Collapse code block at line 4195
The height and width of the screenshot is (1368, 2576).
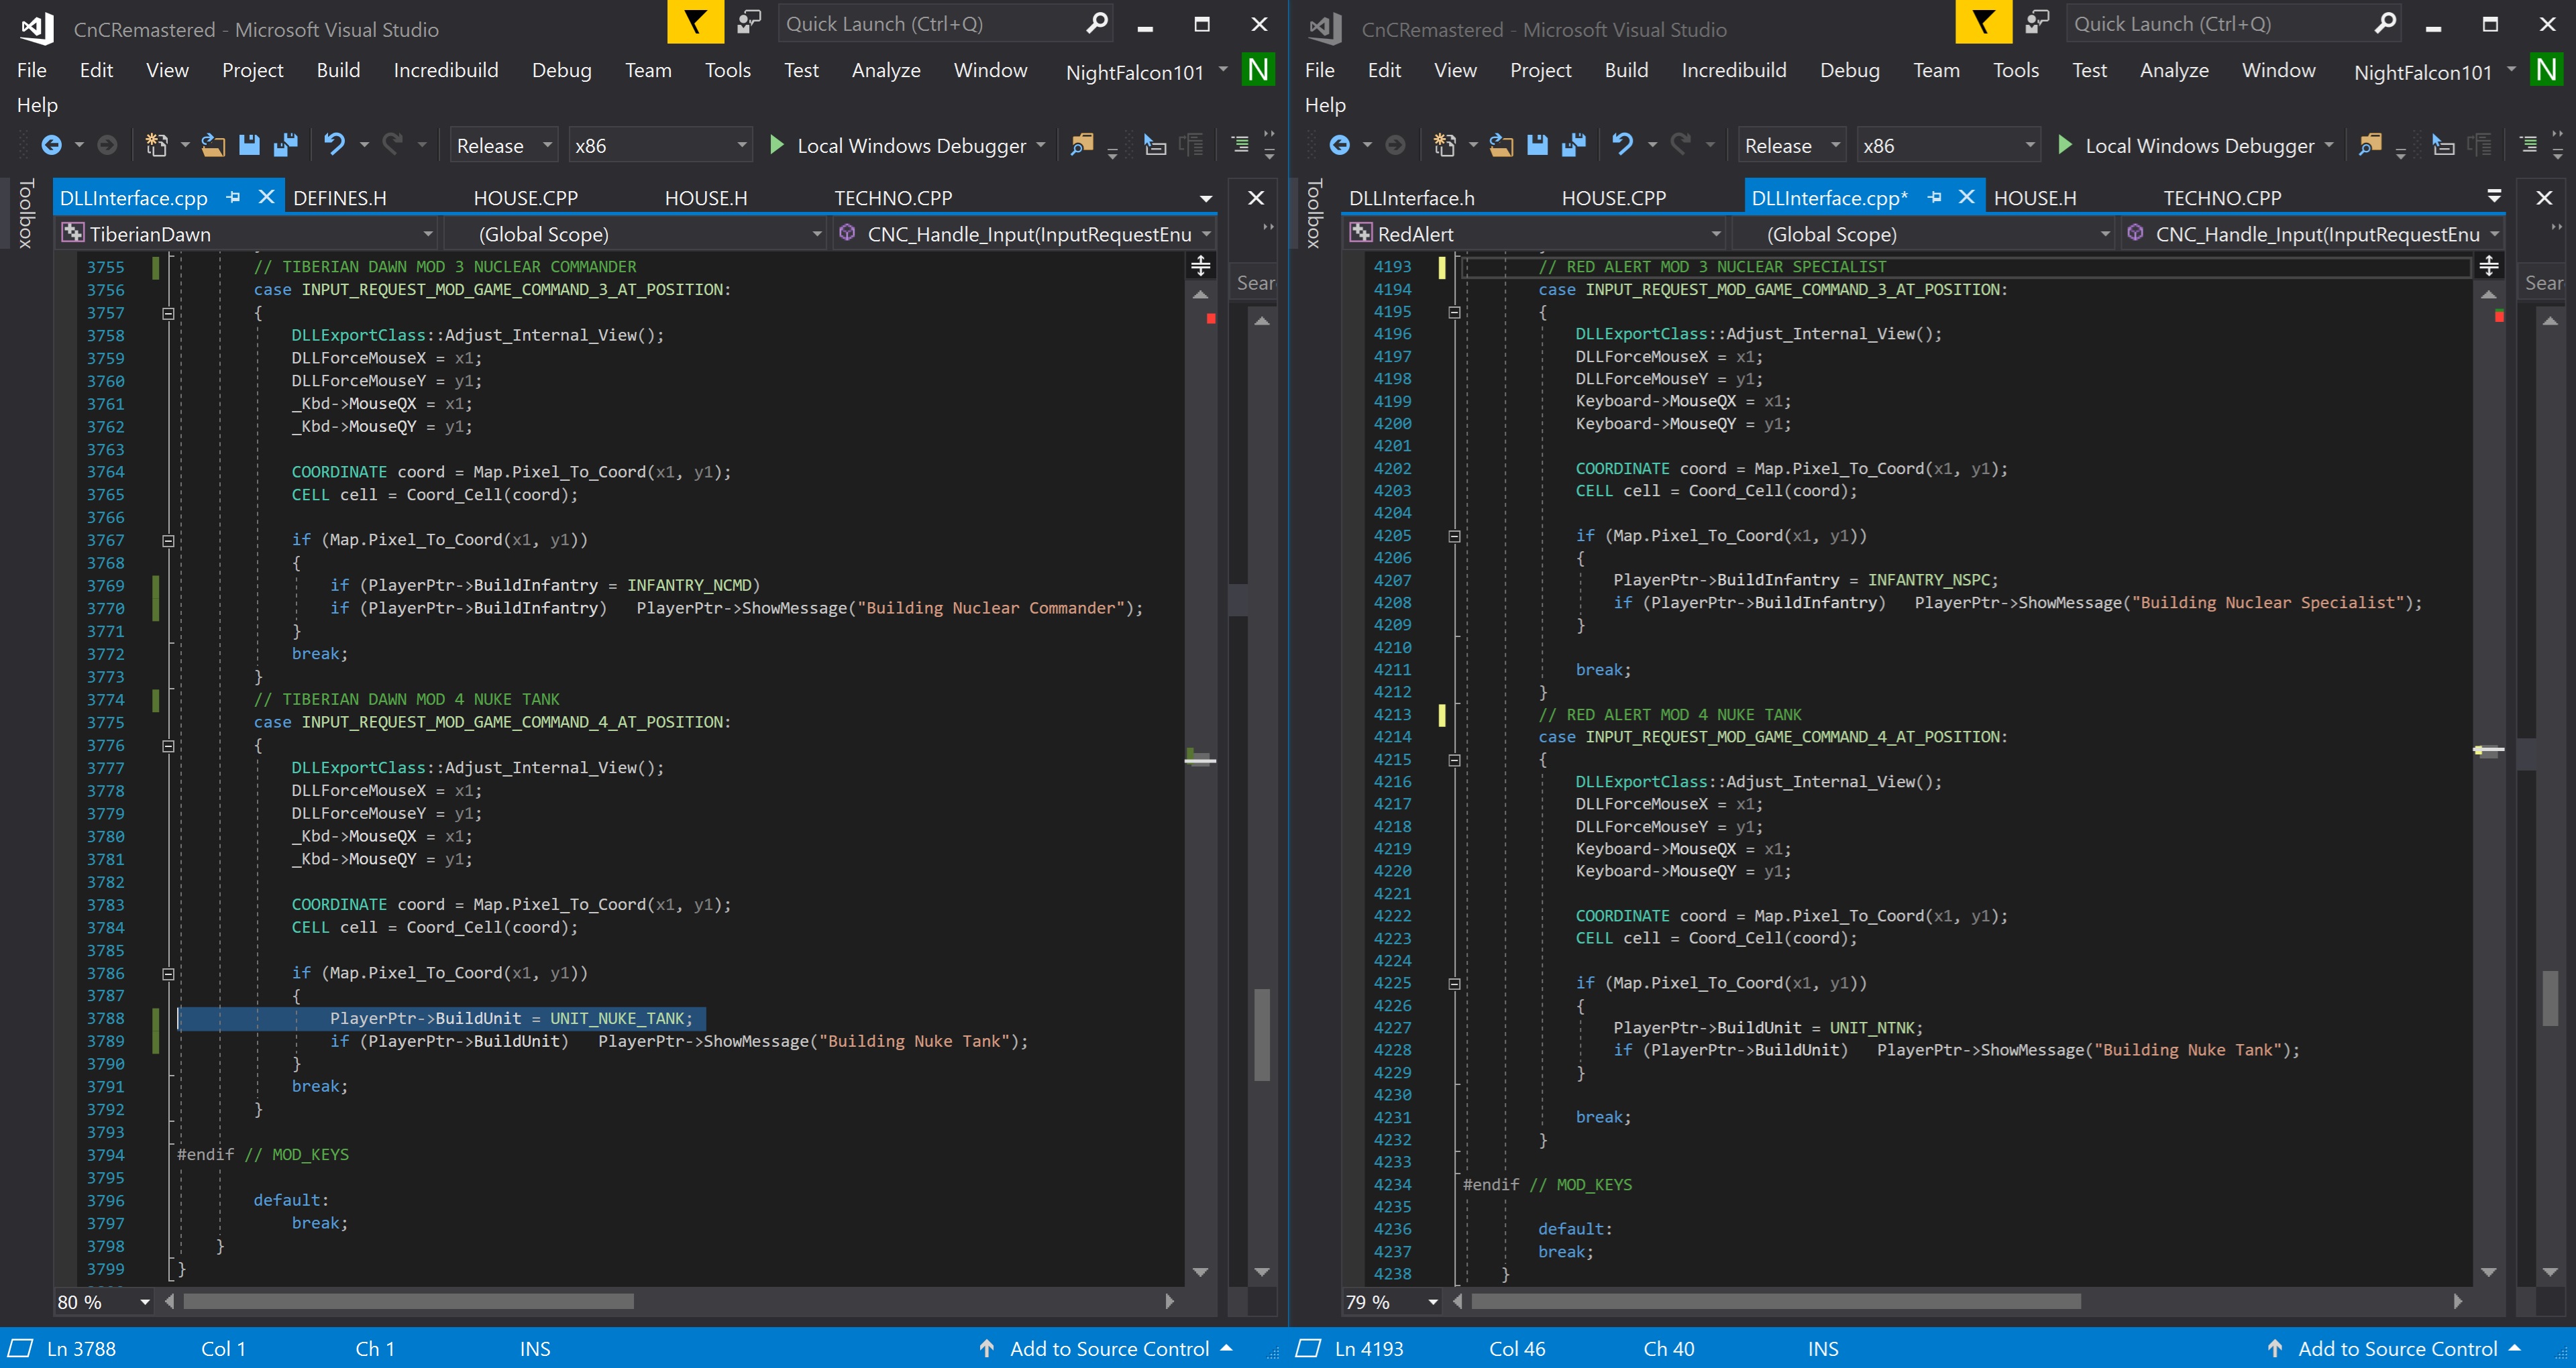1454,313
